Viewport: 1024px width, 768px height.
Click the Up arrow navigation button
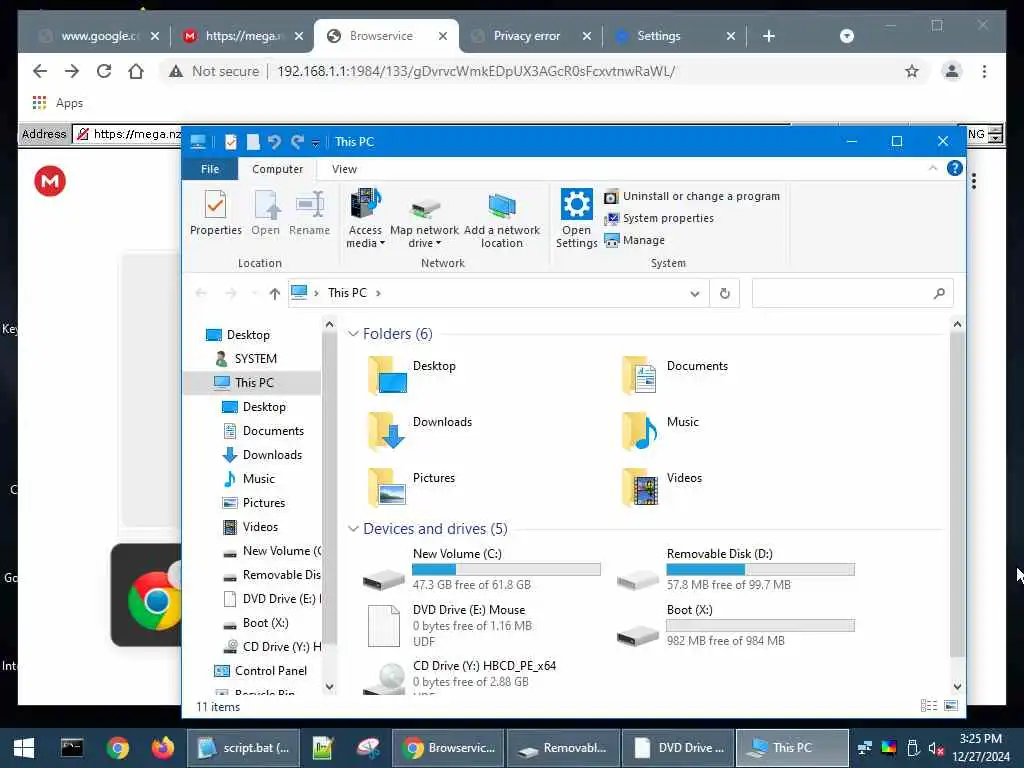(274, 293)
